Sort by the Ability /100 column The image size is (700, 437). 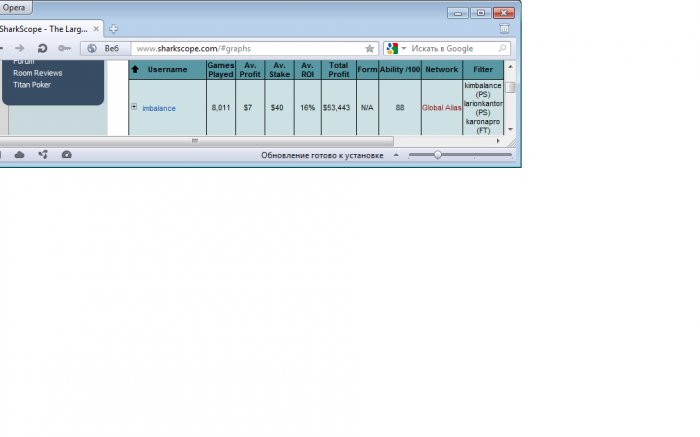pyautogui.click(x=400, y=70)
